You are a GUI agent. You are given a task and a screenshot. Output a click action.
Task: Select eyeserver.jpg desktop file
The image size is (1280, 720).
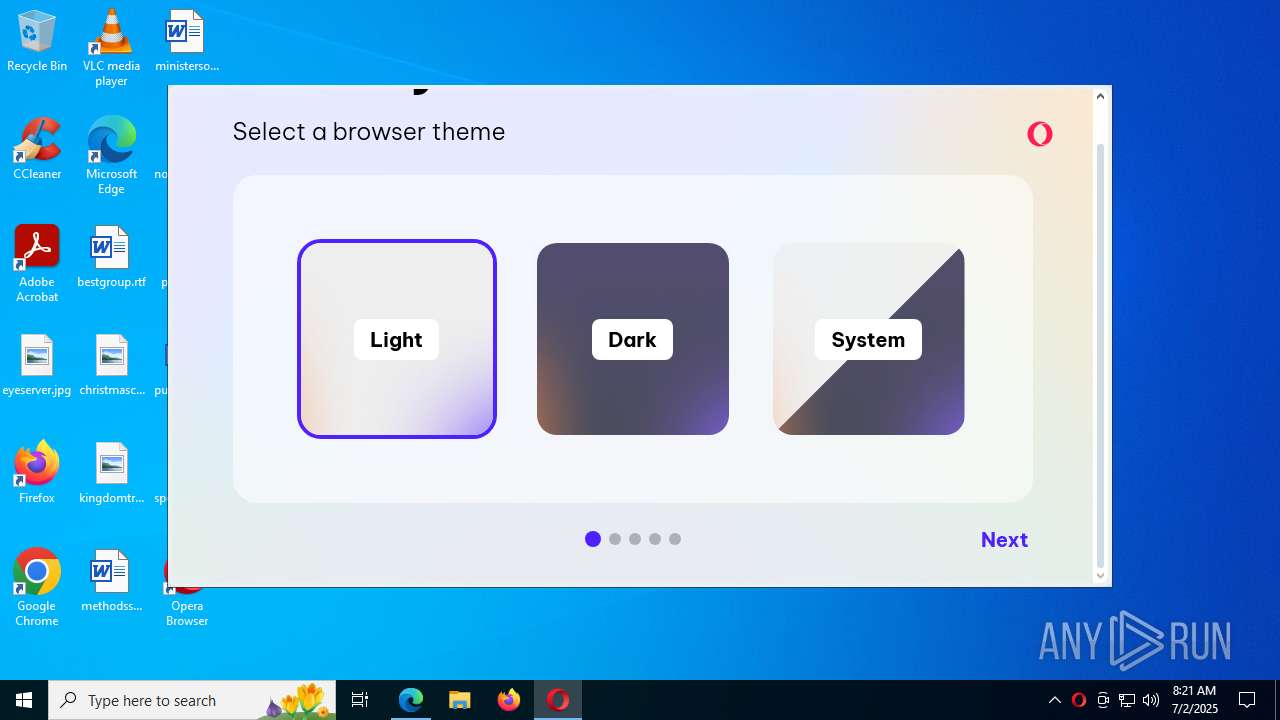click(37, 365)
